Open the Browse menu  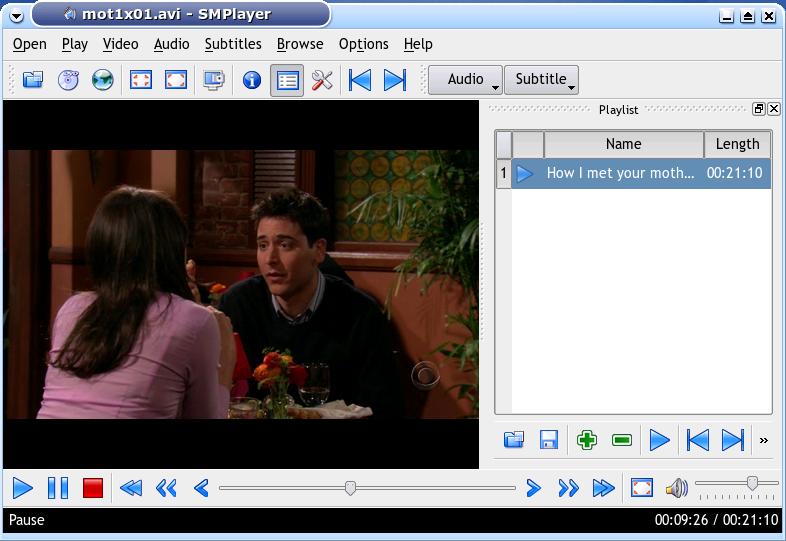[x=300, y=44]
